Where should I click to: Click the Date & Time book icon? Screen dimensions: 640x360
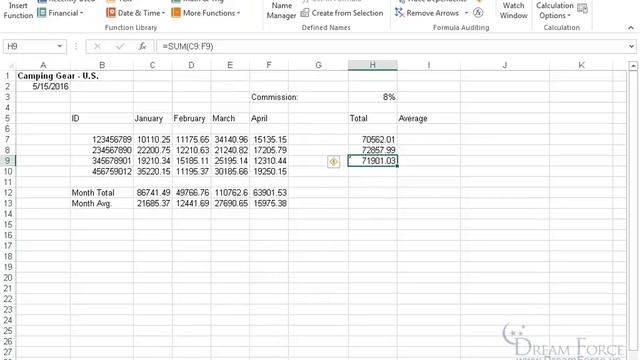(111, 13)
